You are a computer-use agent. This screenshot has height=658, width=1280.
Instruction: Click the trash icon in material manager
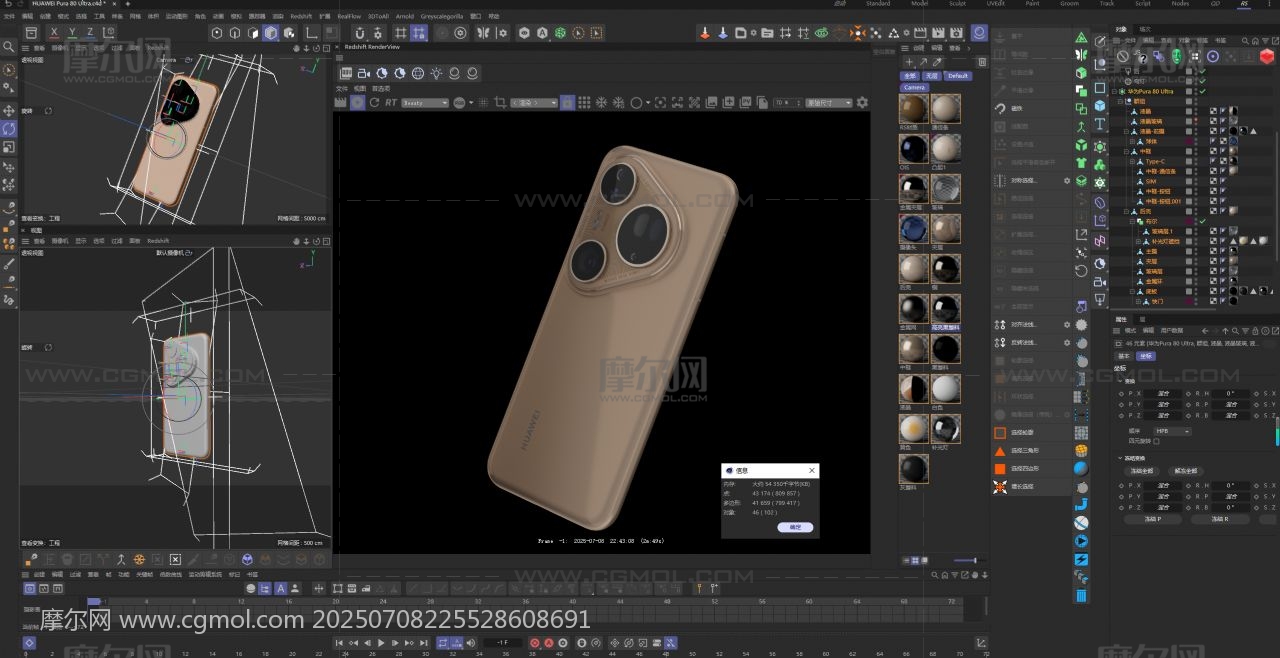[x=982, y=62]
